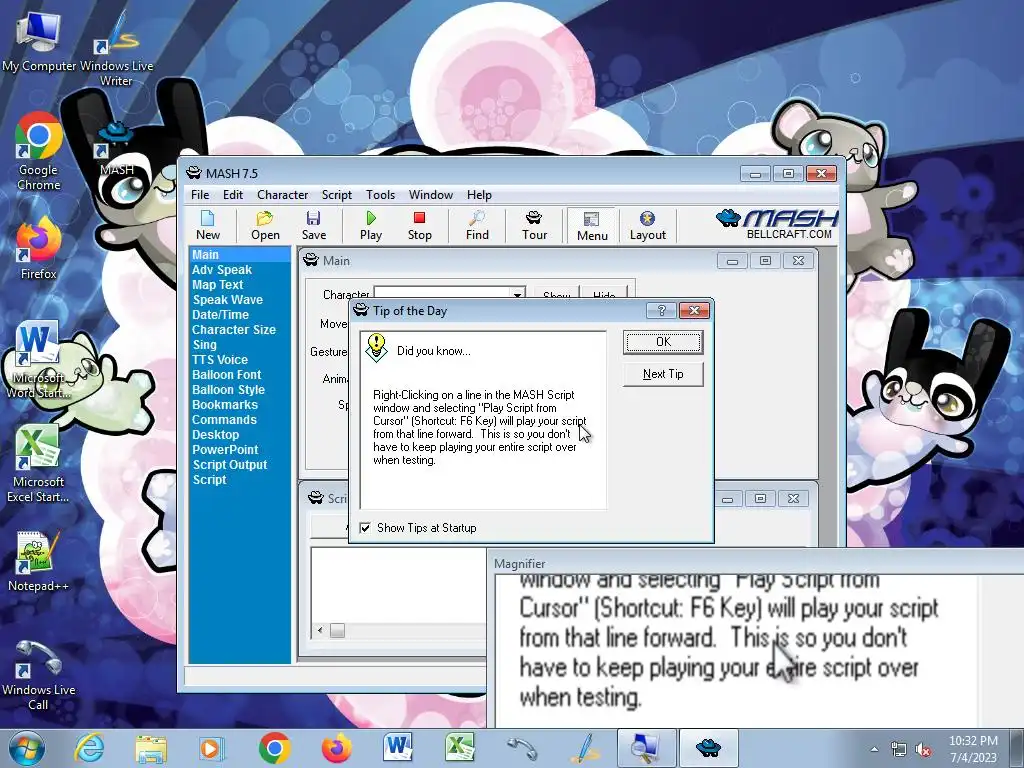Click the help question mark in Tip dialog

tap(661, 310)
